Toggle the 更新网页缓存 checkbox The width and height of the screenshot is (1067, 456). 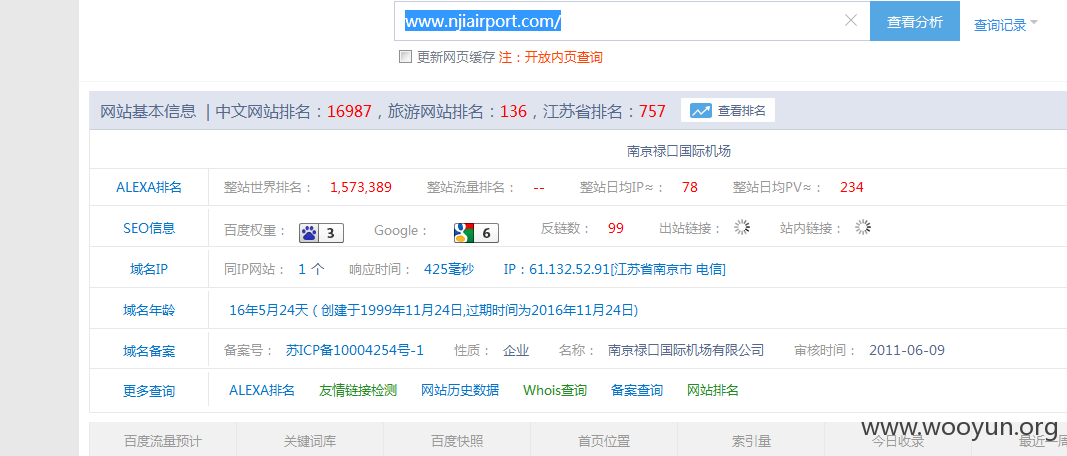(x=406, y=56)
